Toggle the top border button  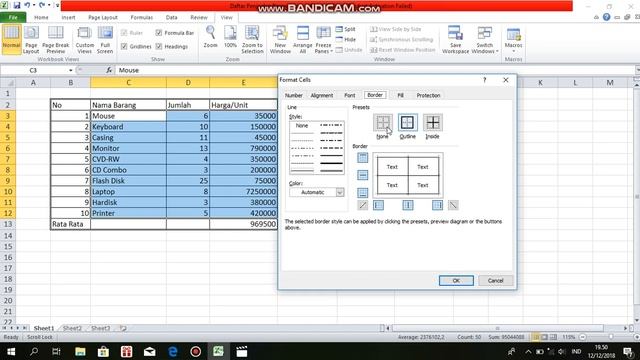pos(362,158)
